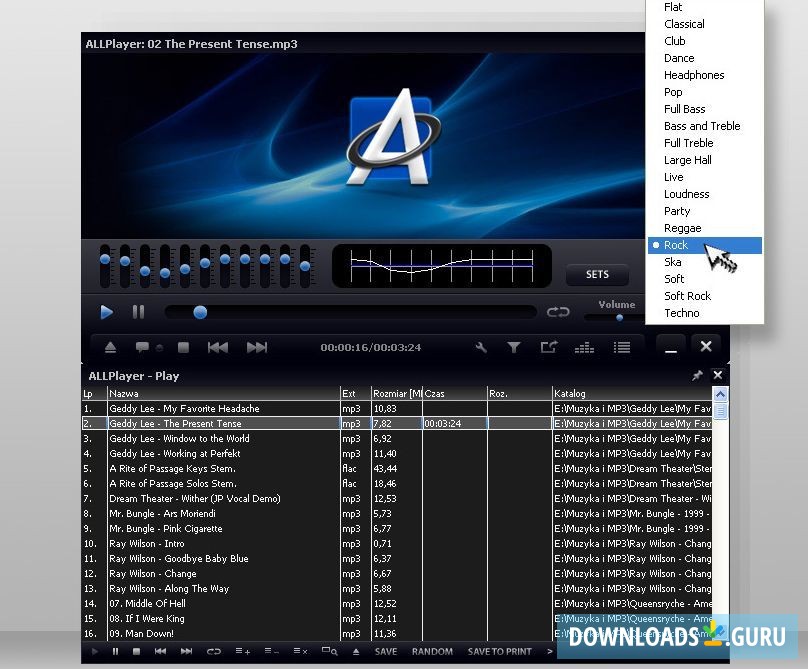Click playlist scrollbar up arrow
This screenshot has height=669, width=808.
720,395
